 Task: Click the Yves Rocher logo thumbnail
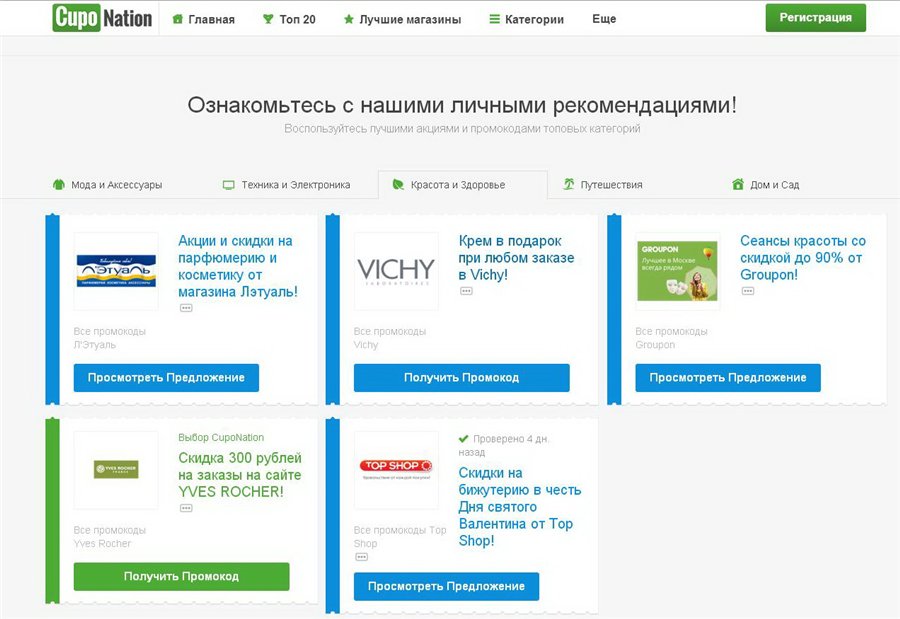click(x=115, y=469)
